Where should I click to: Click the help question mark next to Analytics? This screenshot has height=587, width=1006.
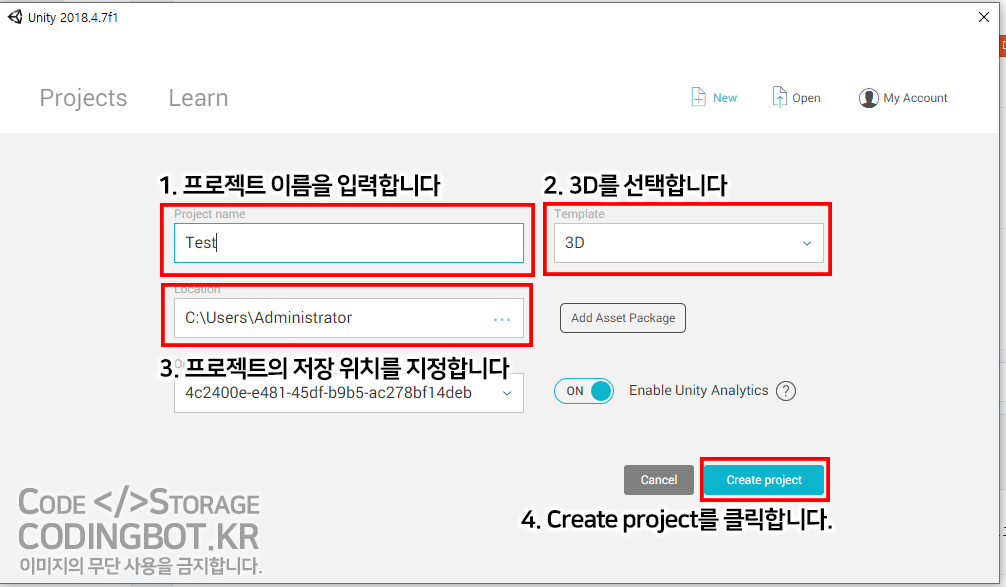(785, 391)
